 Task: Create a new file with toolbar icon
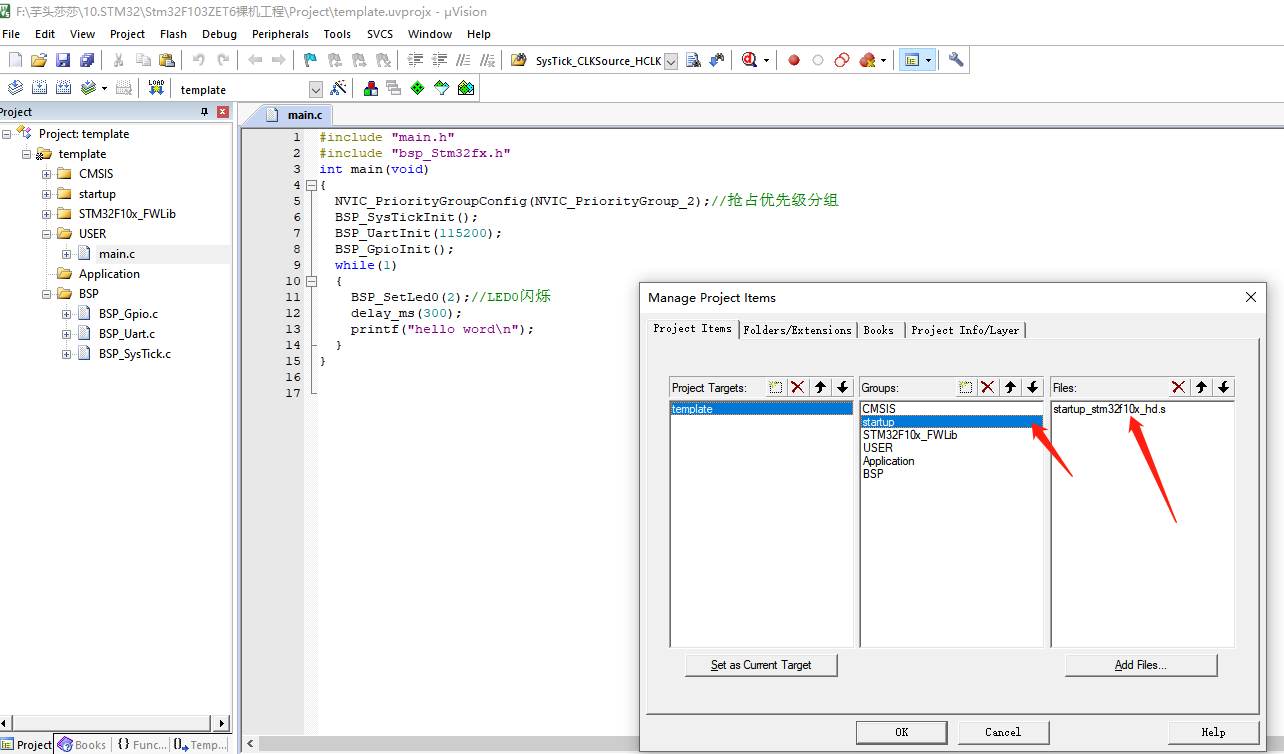point(15,60)
